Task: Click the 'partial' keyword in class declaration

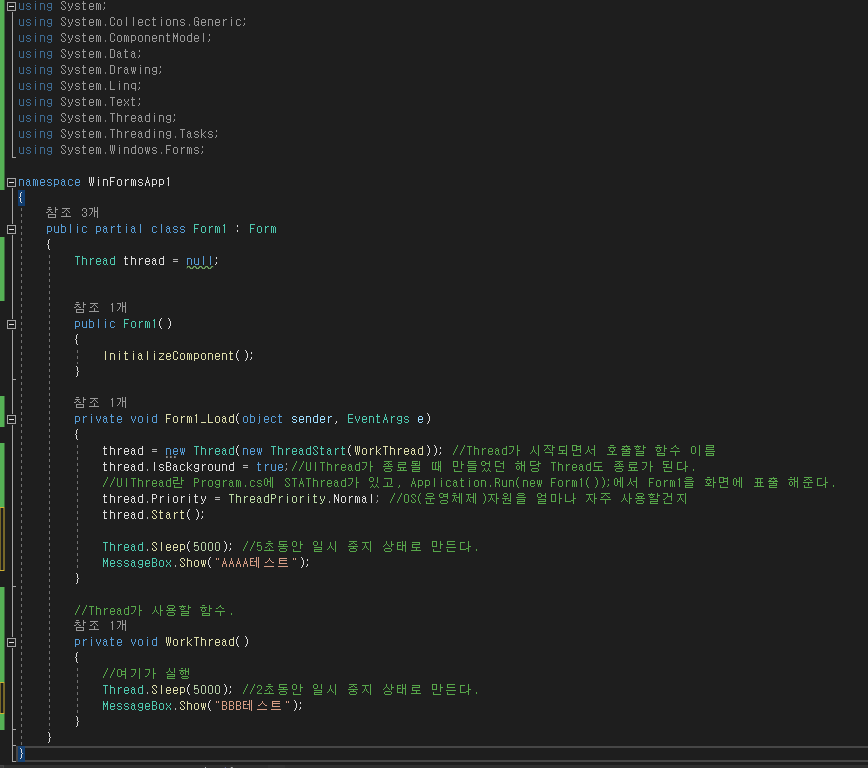Action: pos(119,229)
